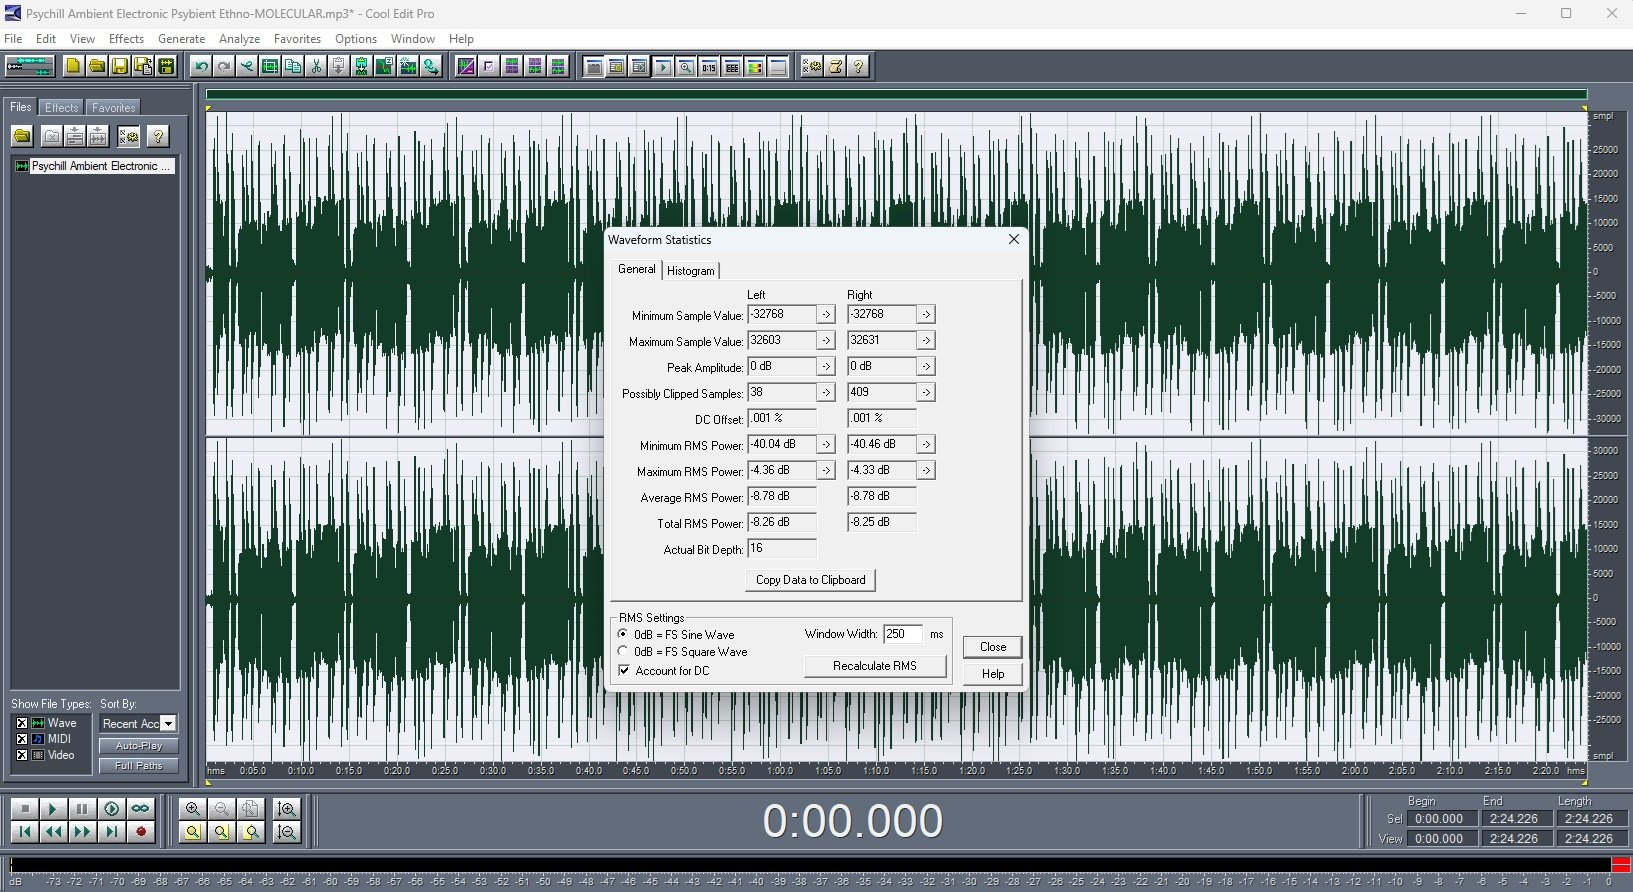Fast forward the playback cursor
This screenshot has height=892, width=1633.
point(82,831)
